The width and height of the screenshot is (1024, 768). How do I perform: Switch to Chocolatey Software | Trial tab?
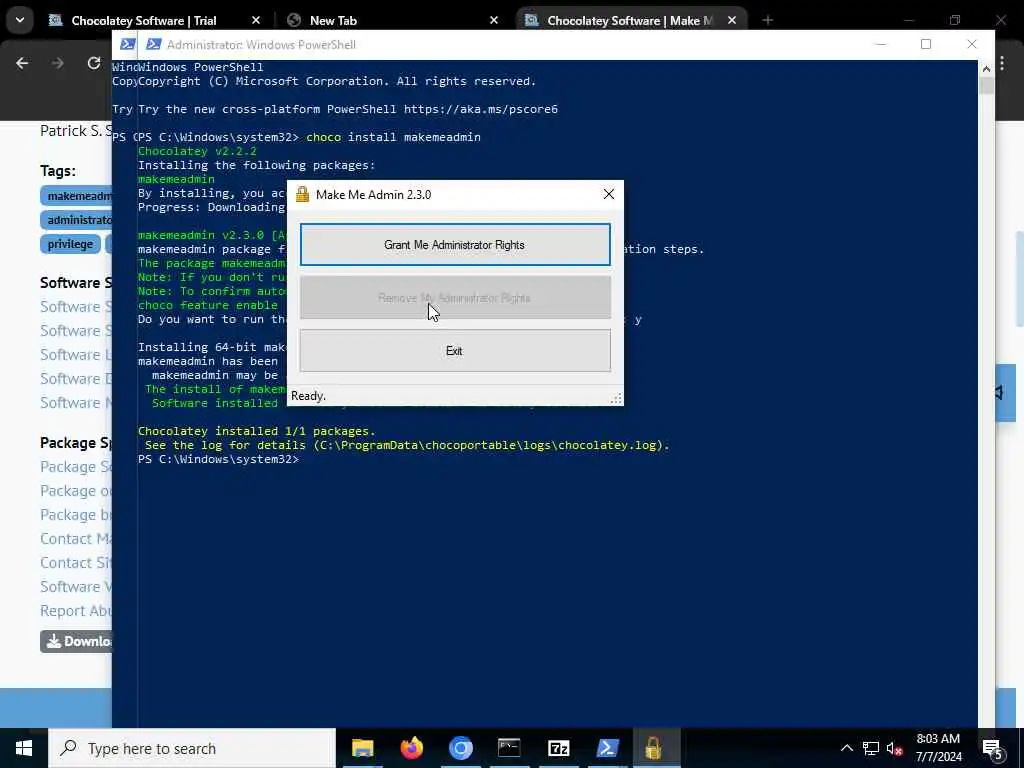click(x=143, y=21)
